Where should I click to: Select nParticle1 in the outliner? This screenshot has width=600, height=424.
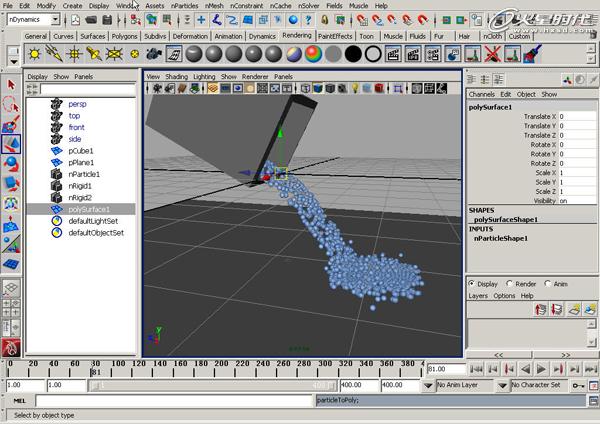84,174
